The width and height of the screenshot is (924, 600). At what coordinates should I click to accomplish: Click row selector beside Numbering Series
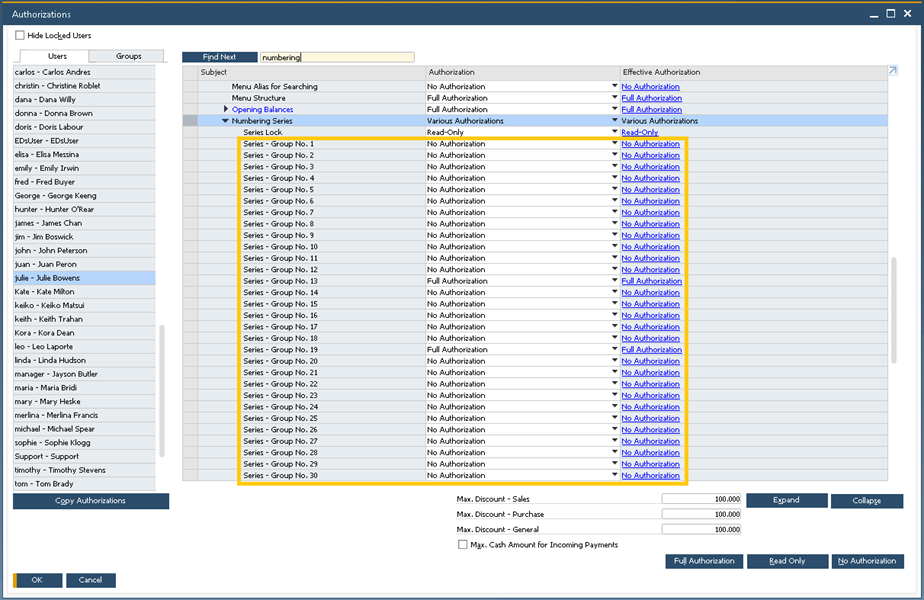click(190, 121)
